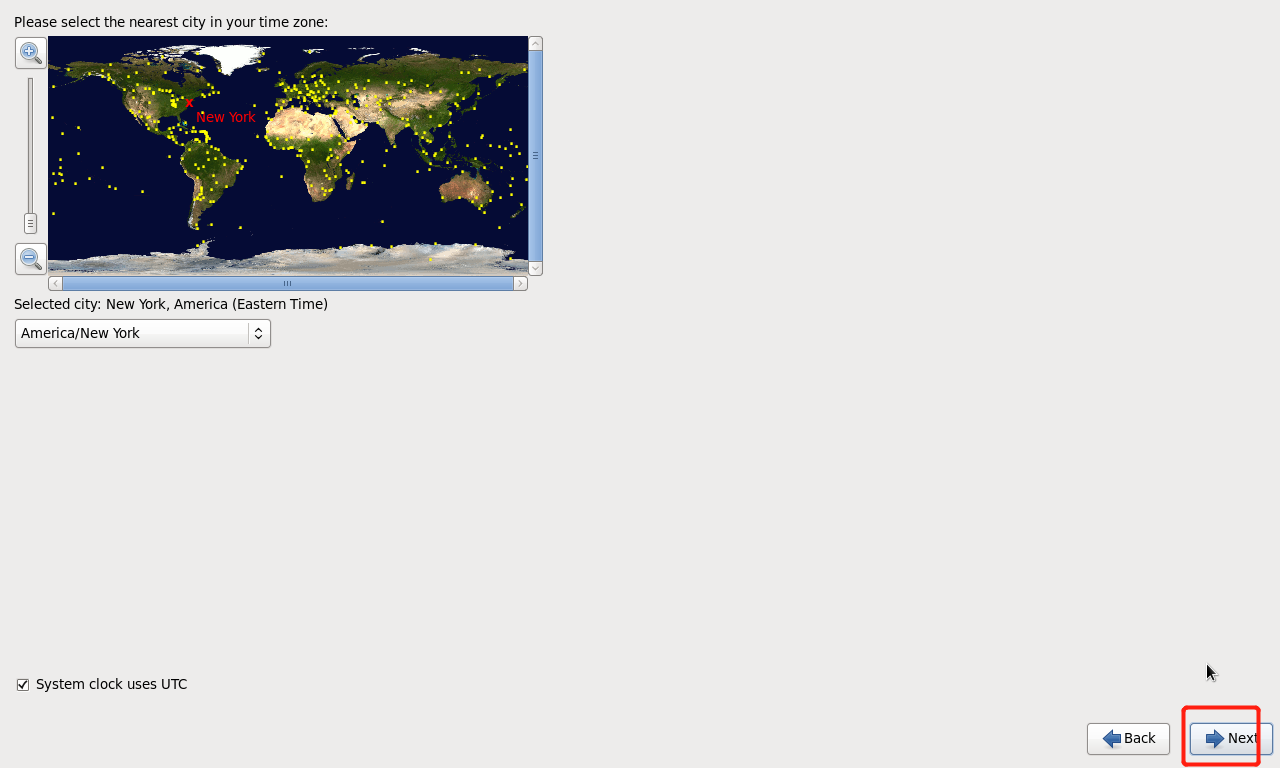Open the America/New York timezone dropdown
Screen dimensions: 1280x768
143,333
